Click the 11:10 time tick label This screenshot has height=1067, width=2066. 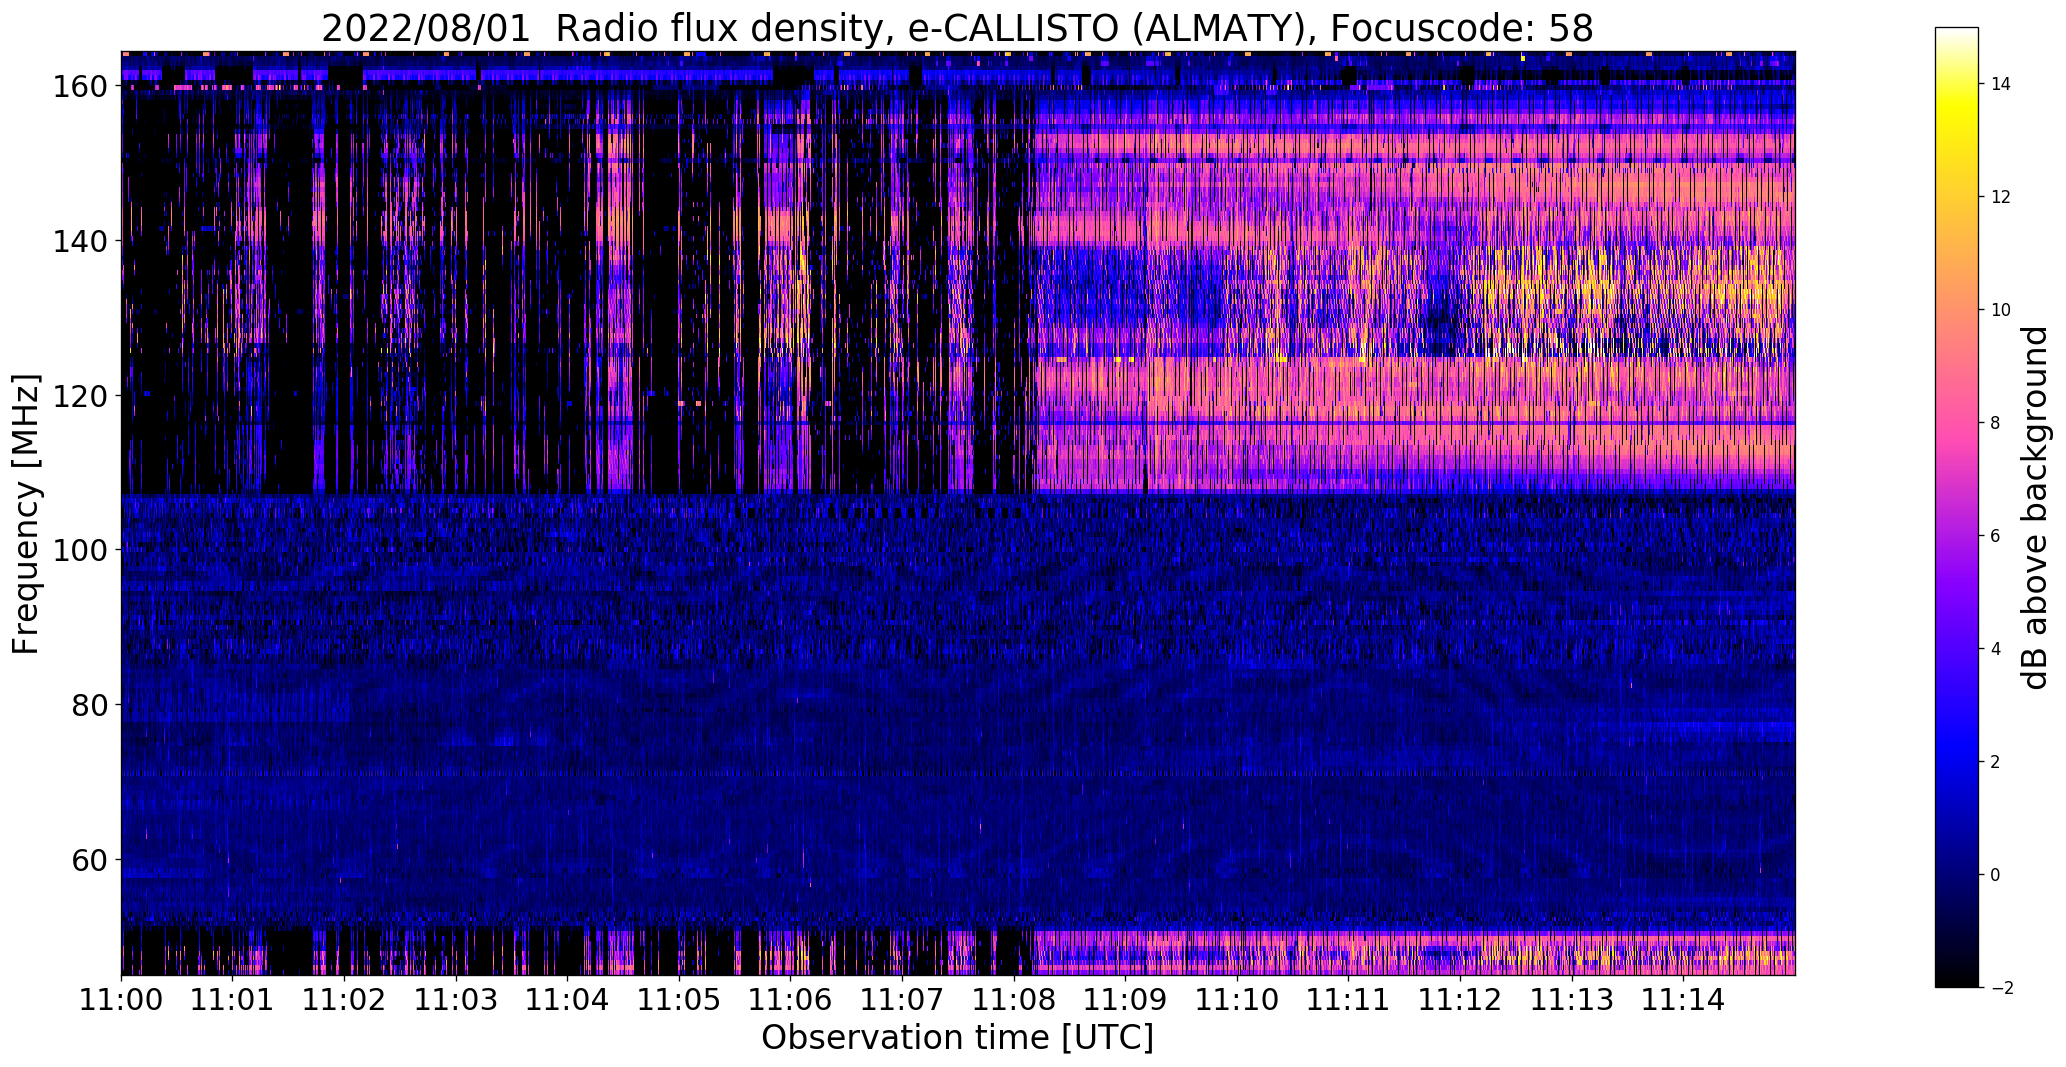pyautogui.click(x=1237, y=998)
